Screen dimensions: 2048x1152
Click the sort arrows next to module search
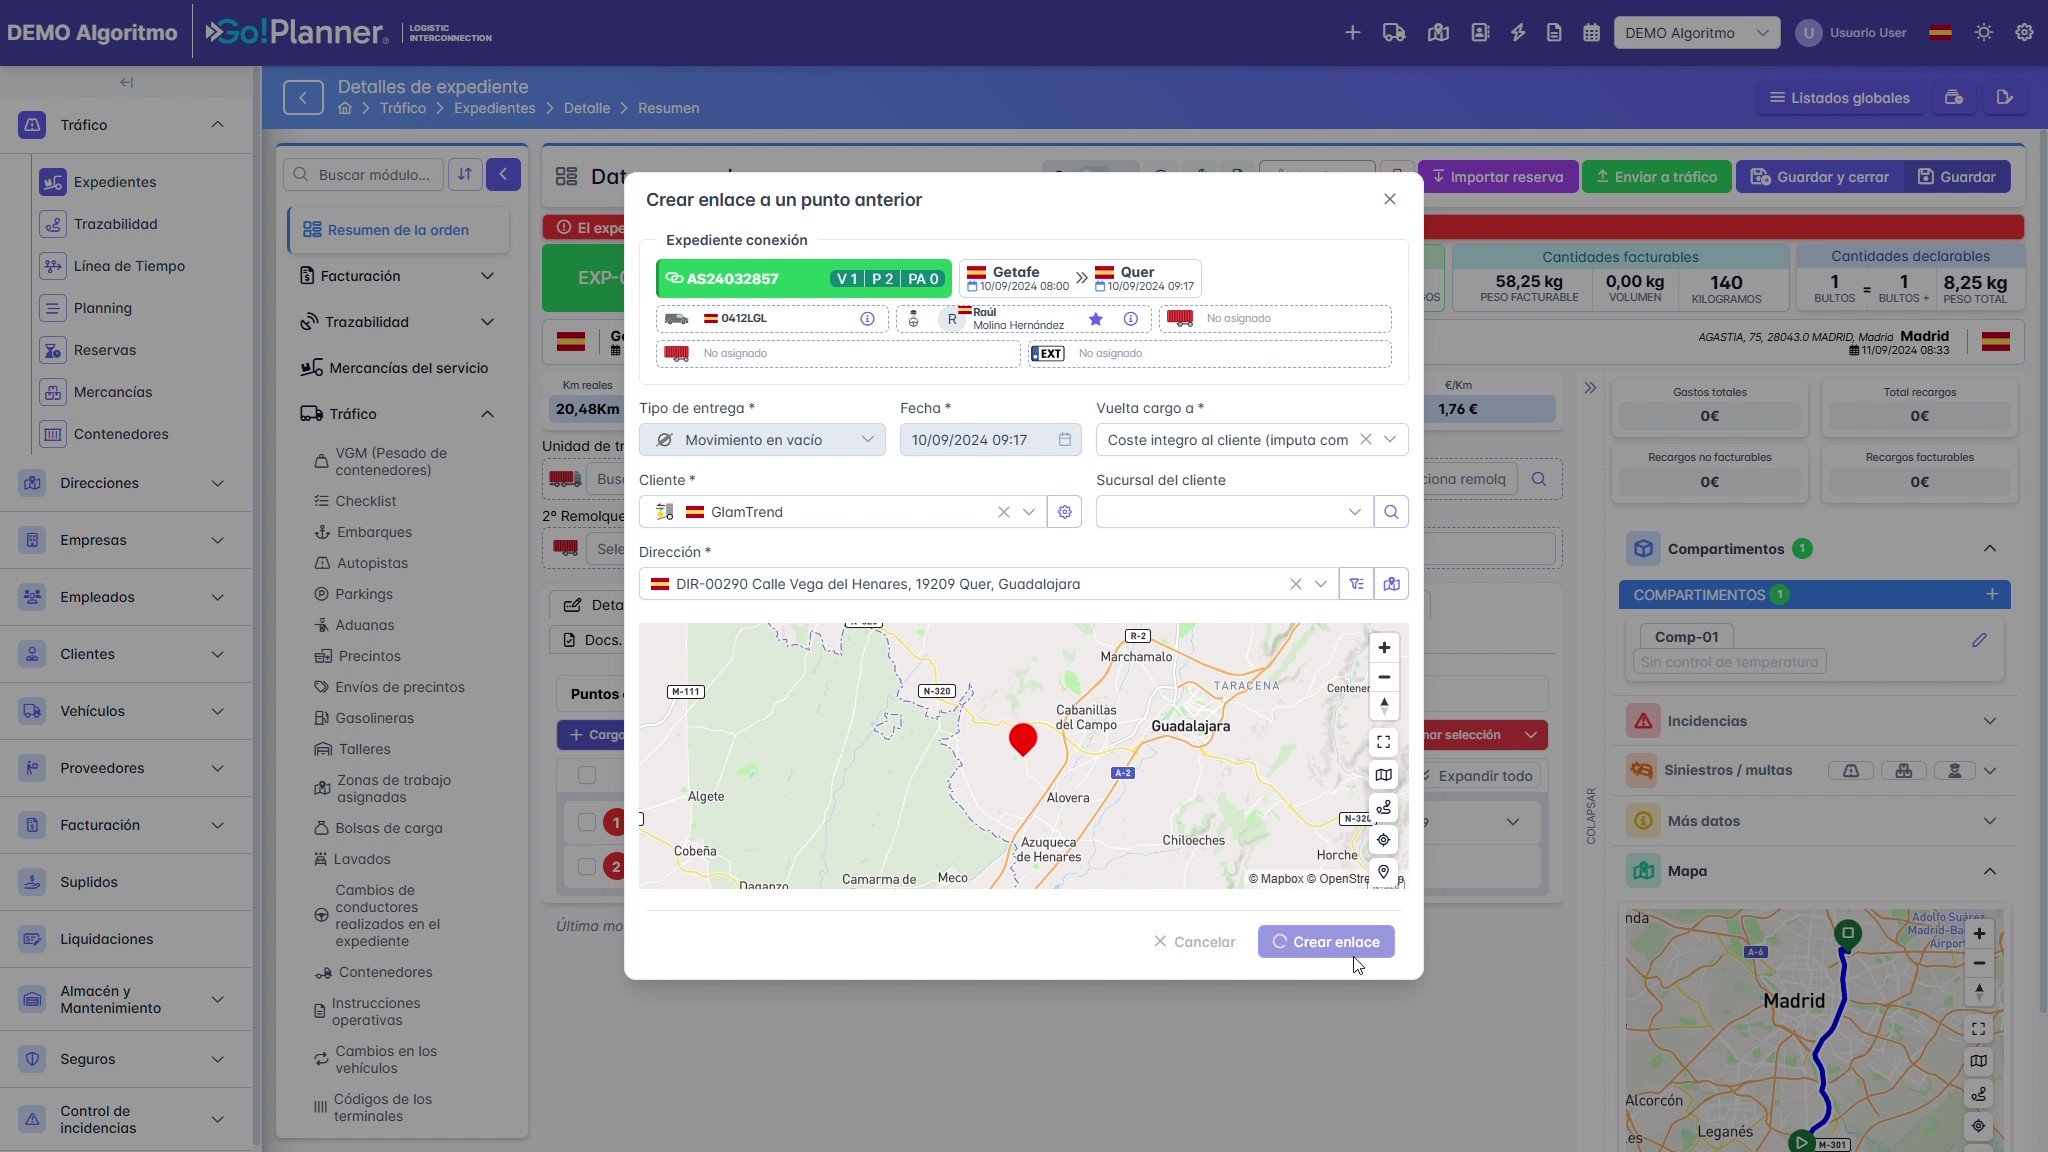coord(465,175)
